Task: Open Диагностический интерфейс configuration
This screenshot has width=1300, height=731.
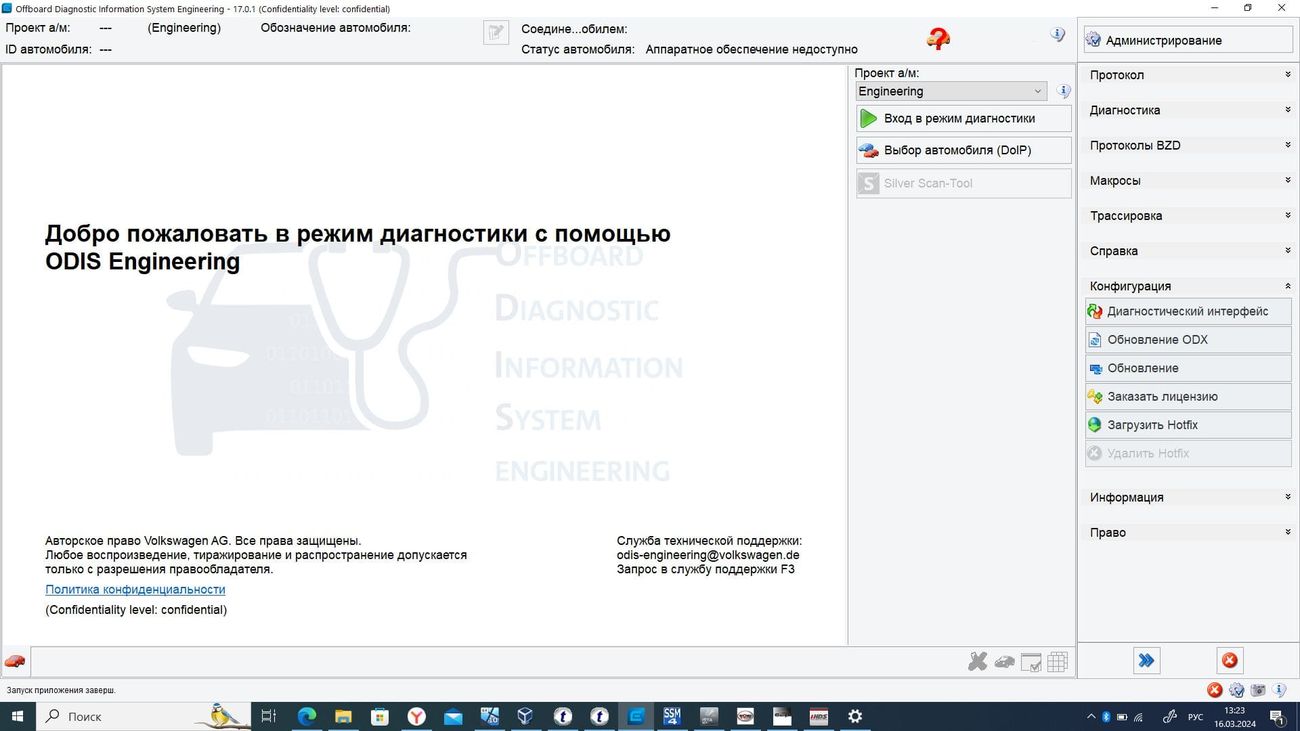Action: 1188,311
